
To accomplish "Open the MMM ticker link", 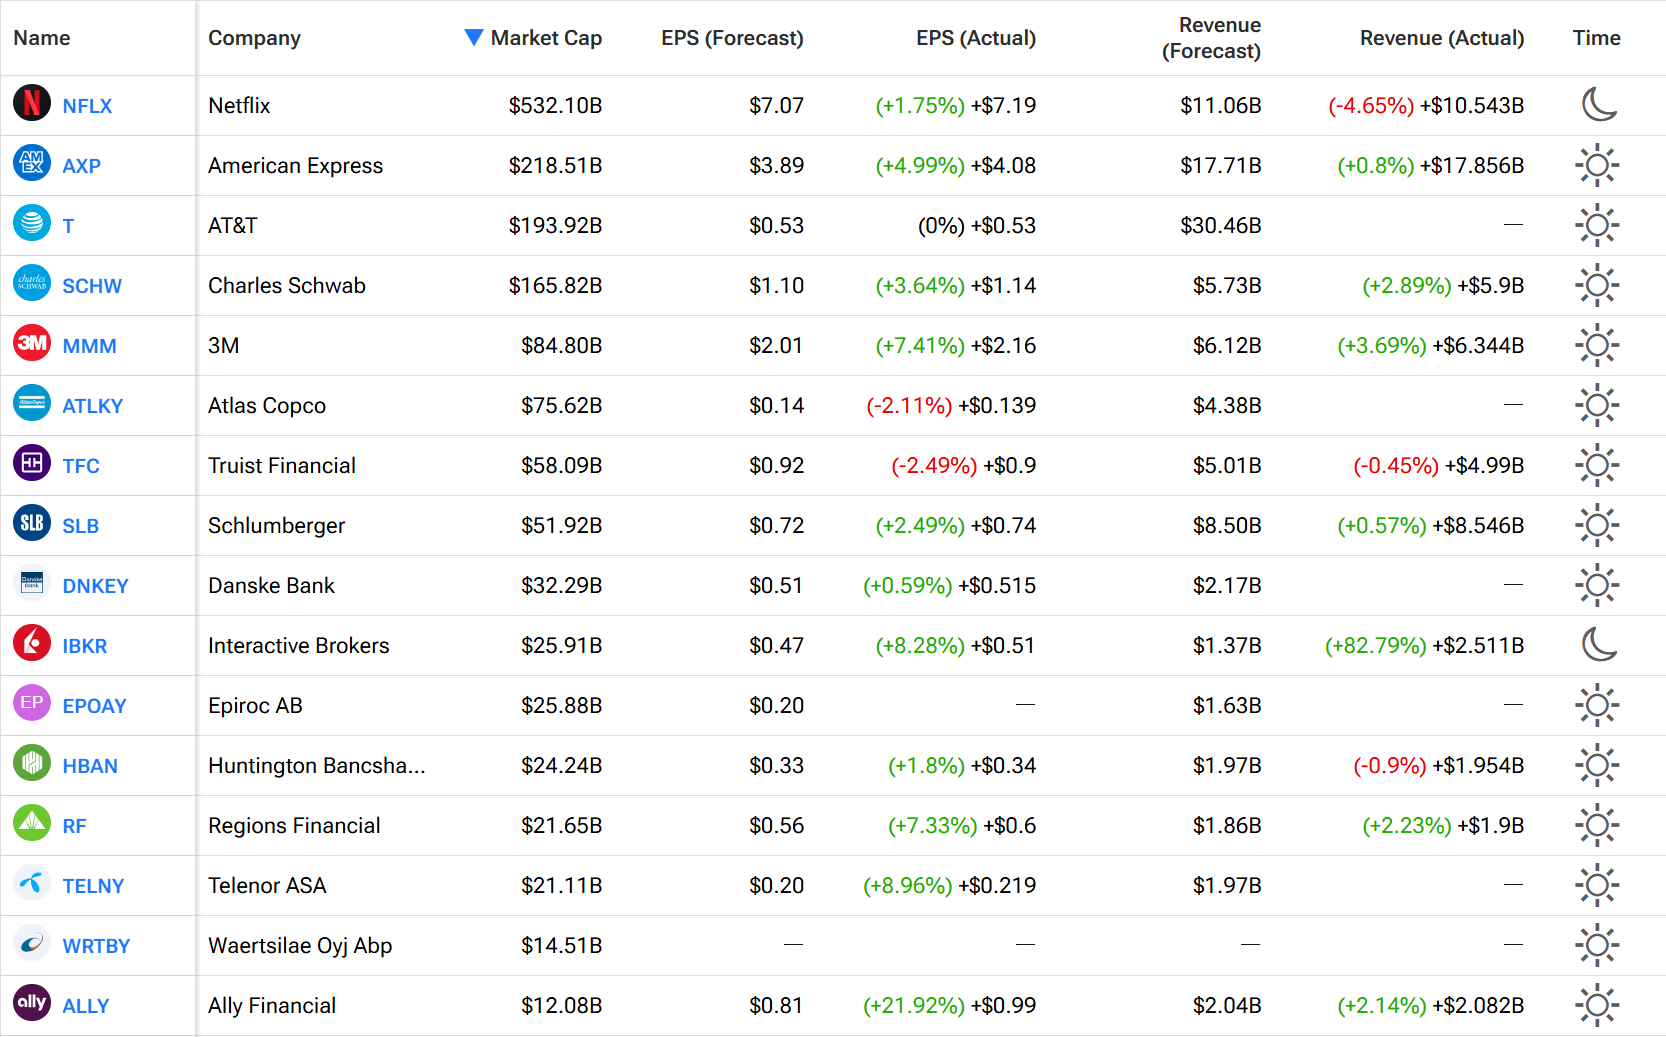I will coord(89,346).
